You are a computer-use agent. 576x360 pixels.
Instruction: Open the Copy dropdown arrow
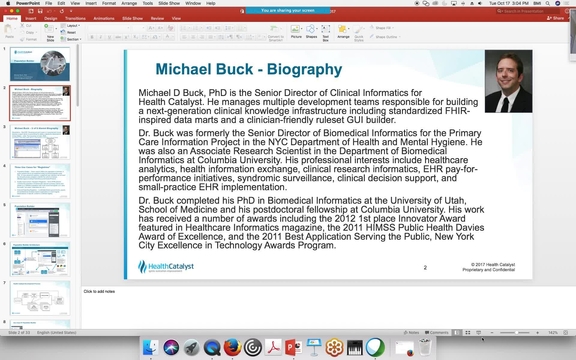[36, 32]
